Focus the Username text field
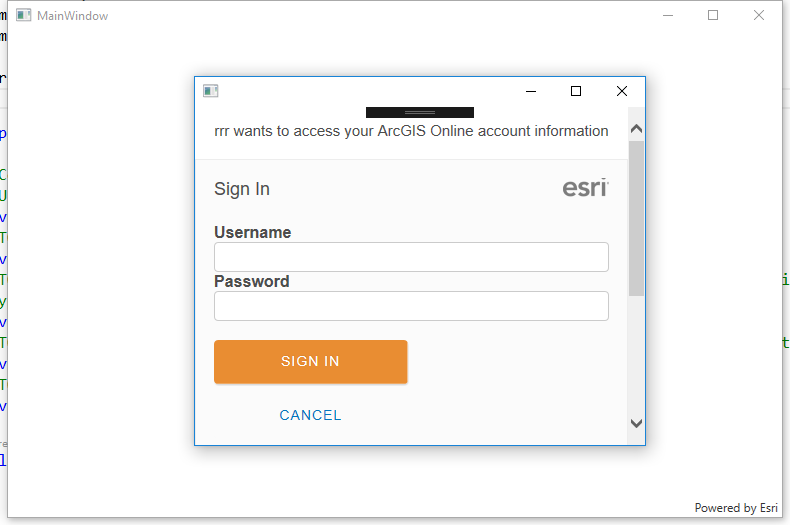The width and height of the screenshot is (790, 525). coord(411,257)
